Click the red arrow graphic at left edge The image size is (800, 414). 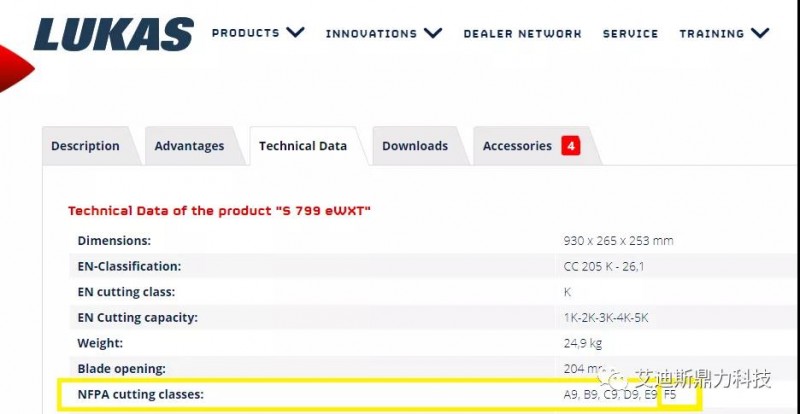point(16,68)
